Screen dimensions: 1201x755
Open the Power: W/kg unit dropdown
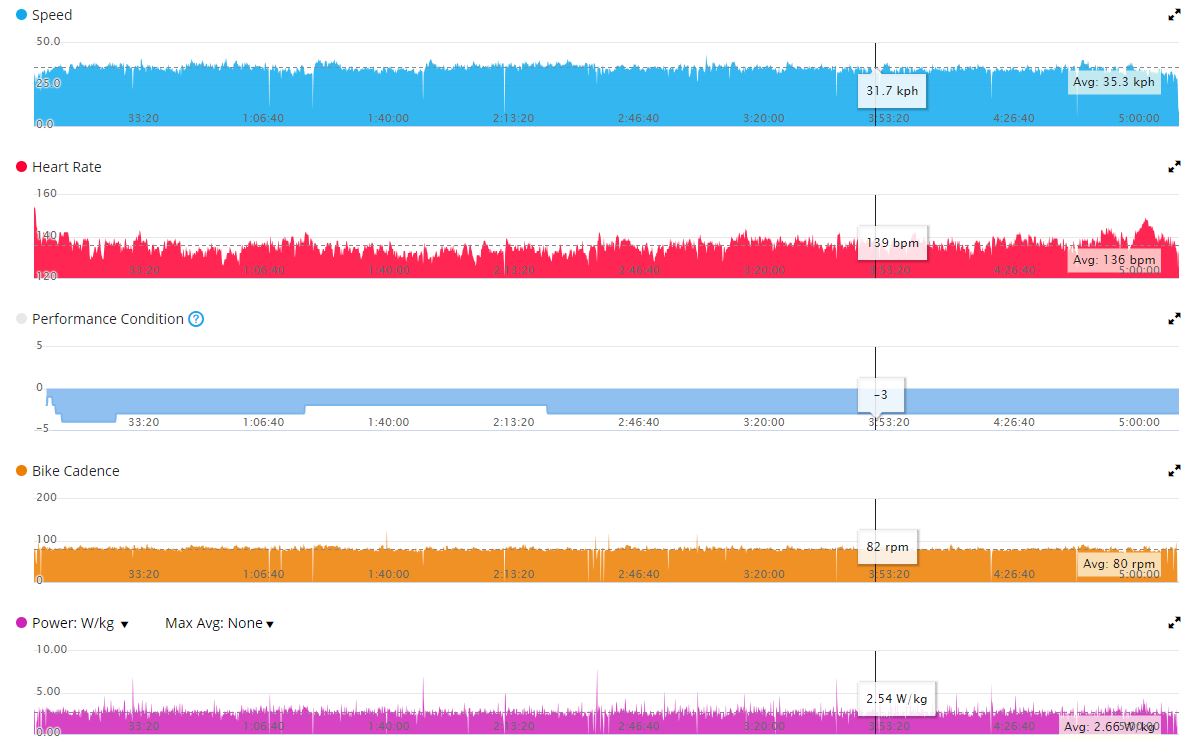pyautogui.click(x=80, y=623)
